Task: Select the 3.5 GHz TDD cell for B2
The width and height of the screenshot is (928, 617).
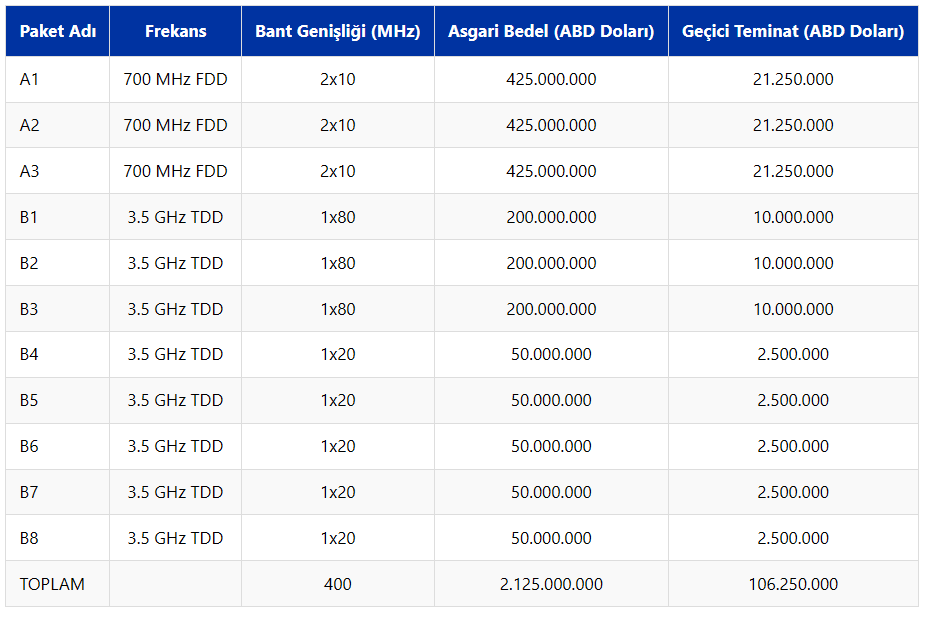Action: click(175, 262)
